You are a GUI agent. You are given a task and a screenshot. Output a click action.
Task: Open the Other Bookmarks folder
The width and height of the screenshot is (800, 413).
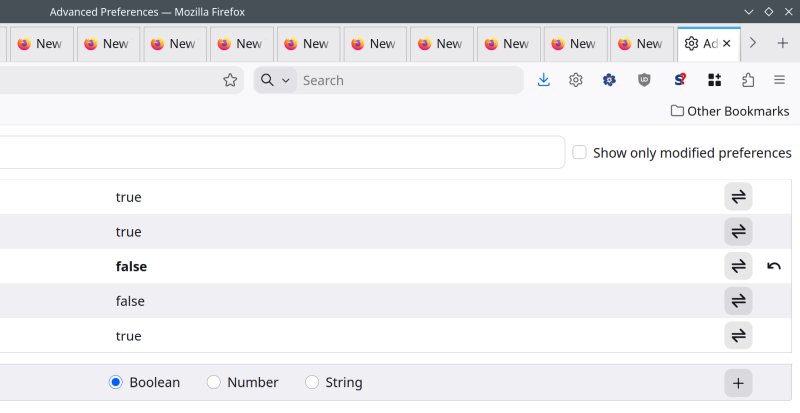[730, 111]
